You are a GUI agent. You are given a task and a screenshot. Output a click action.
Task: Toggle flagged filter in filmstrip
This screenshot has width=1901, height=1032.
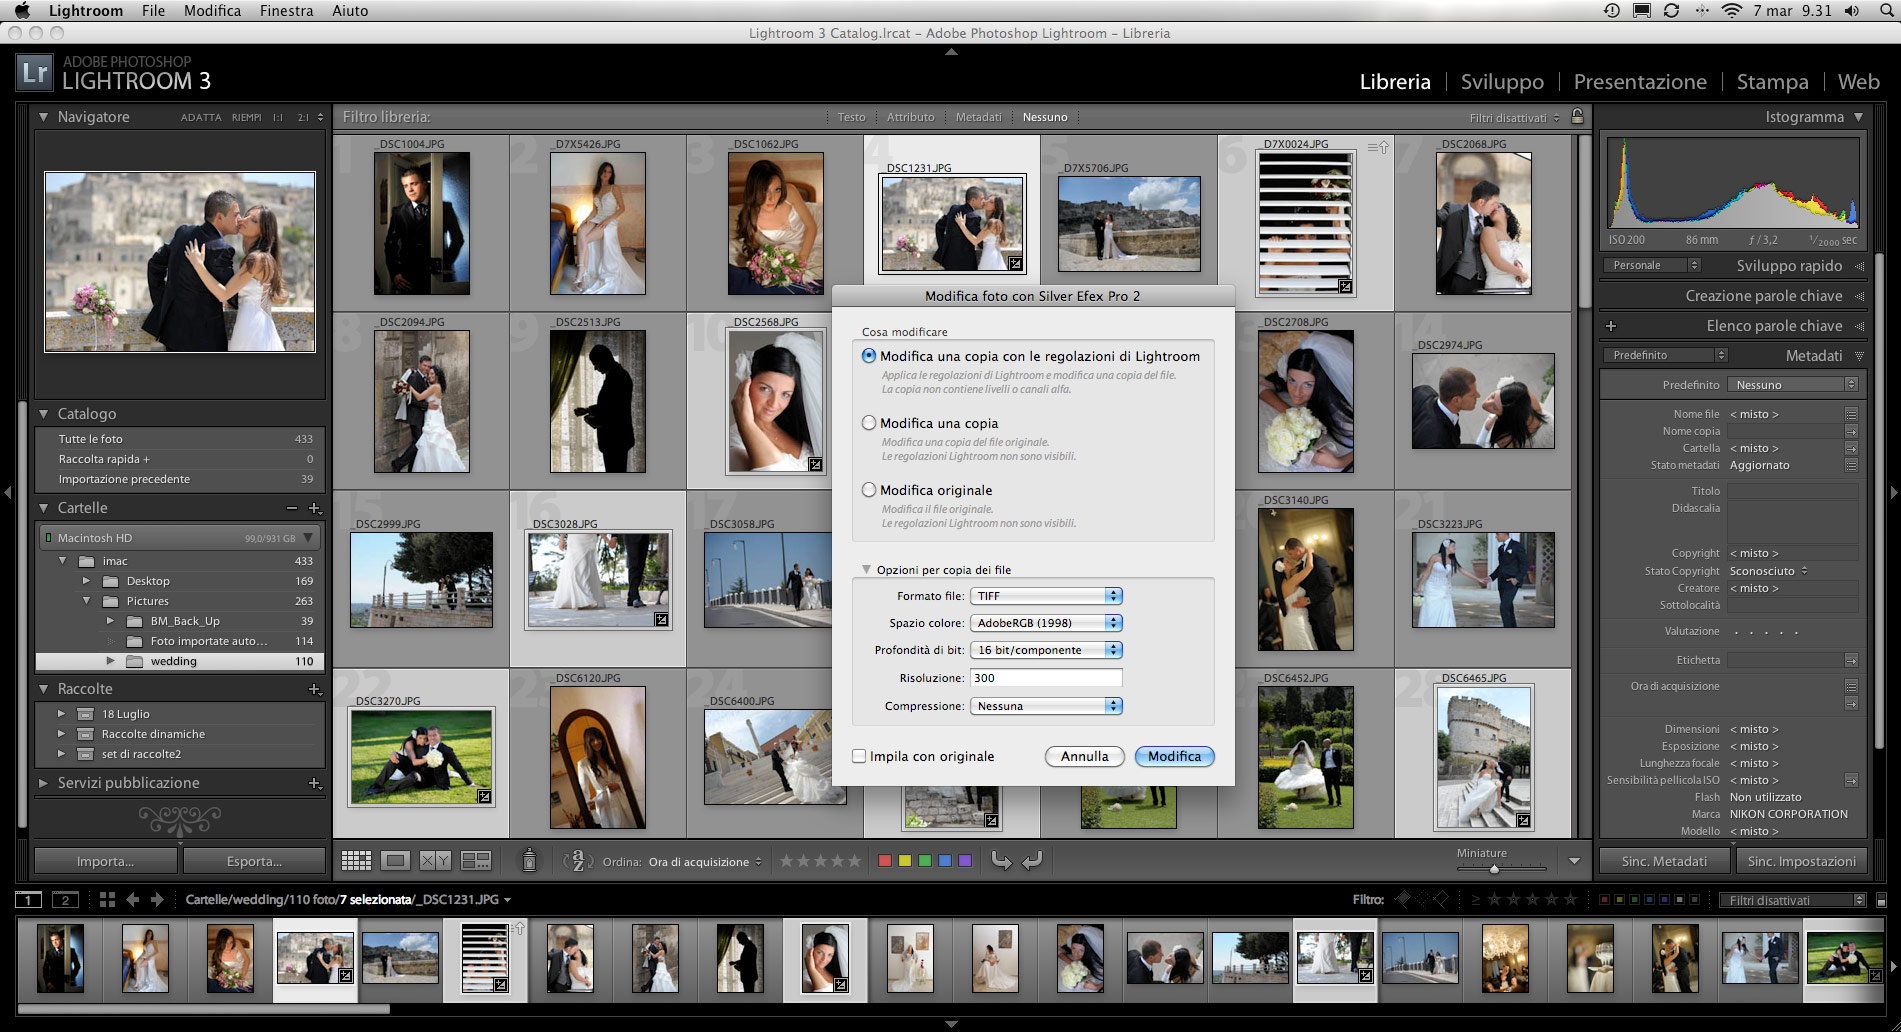(1402, 899)
